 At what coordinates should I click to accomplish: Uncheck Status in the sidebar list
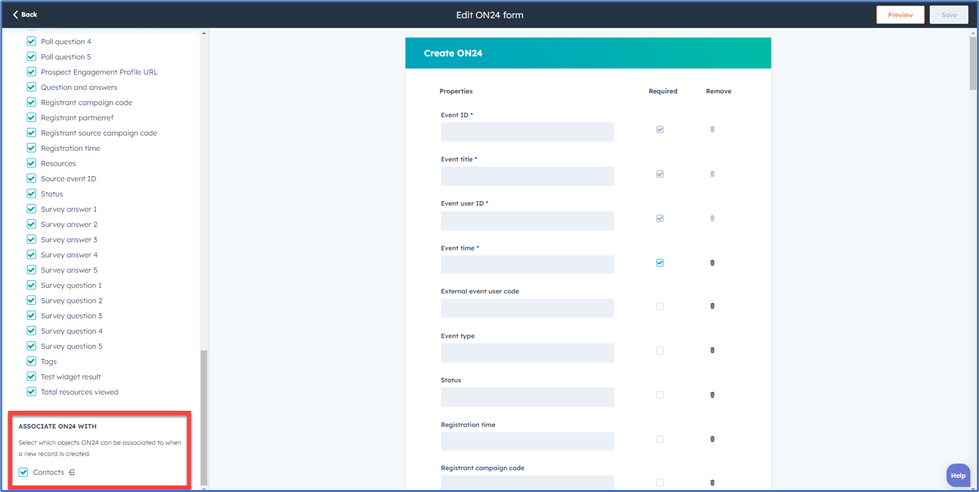click(x=31, y=194)
